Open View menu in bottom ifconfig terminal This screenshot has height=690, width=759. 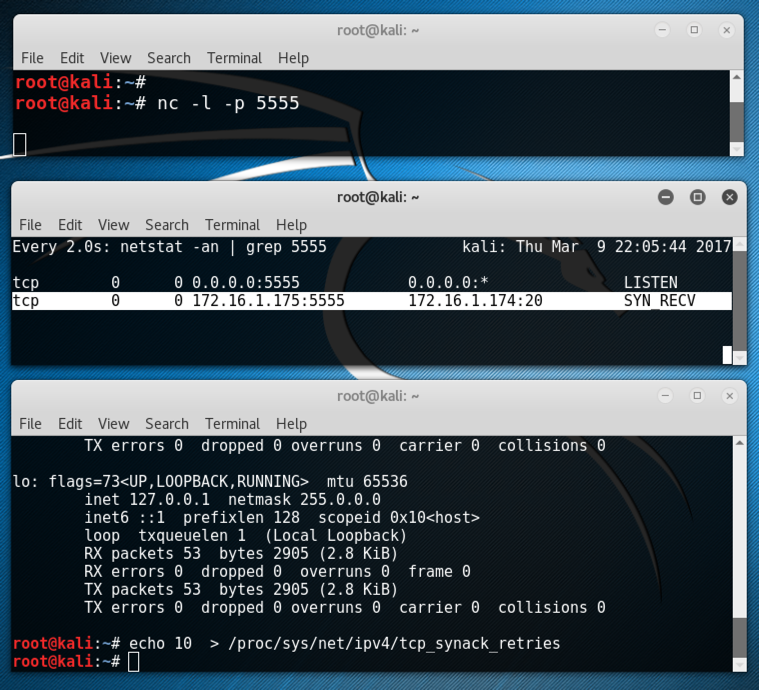click(x=113, y=424)
